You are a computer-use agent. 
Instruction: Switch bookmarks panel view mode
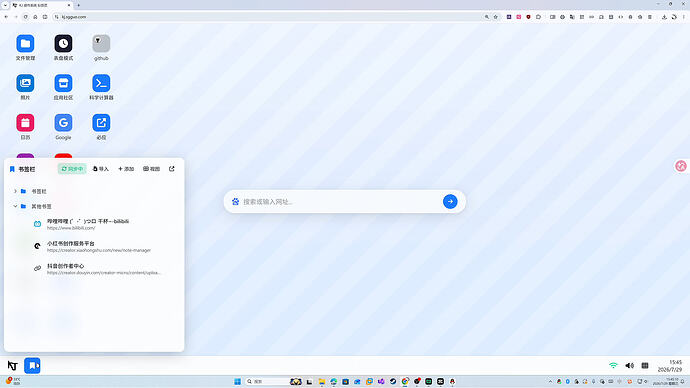151,169
